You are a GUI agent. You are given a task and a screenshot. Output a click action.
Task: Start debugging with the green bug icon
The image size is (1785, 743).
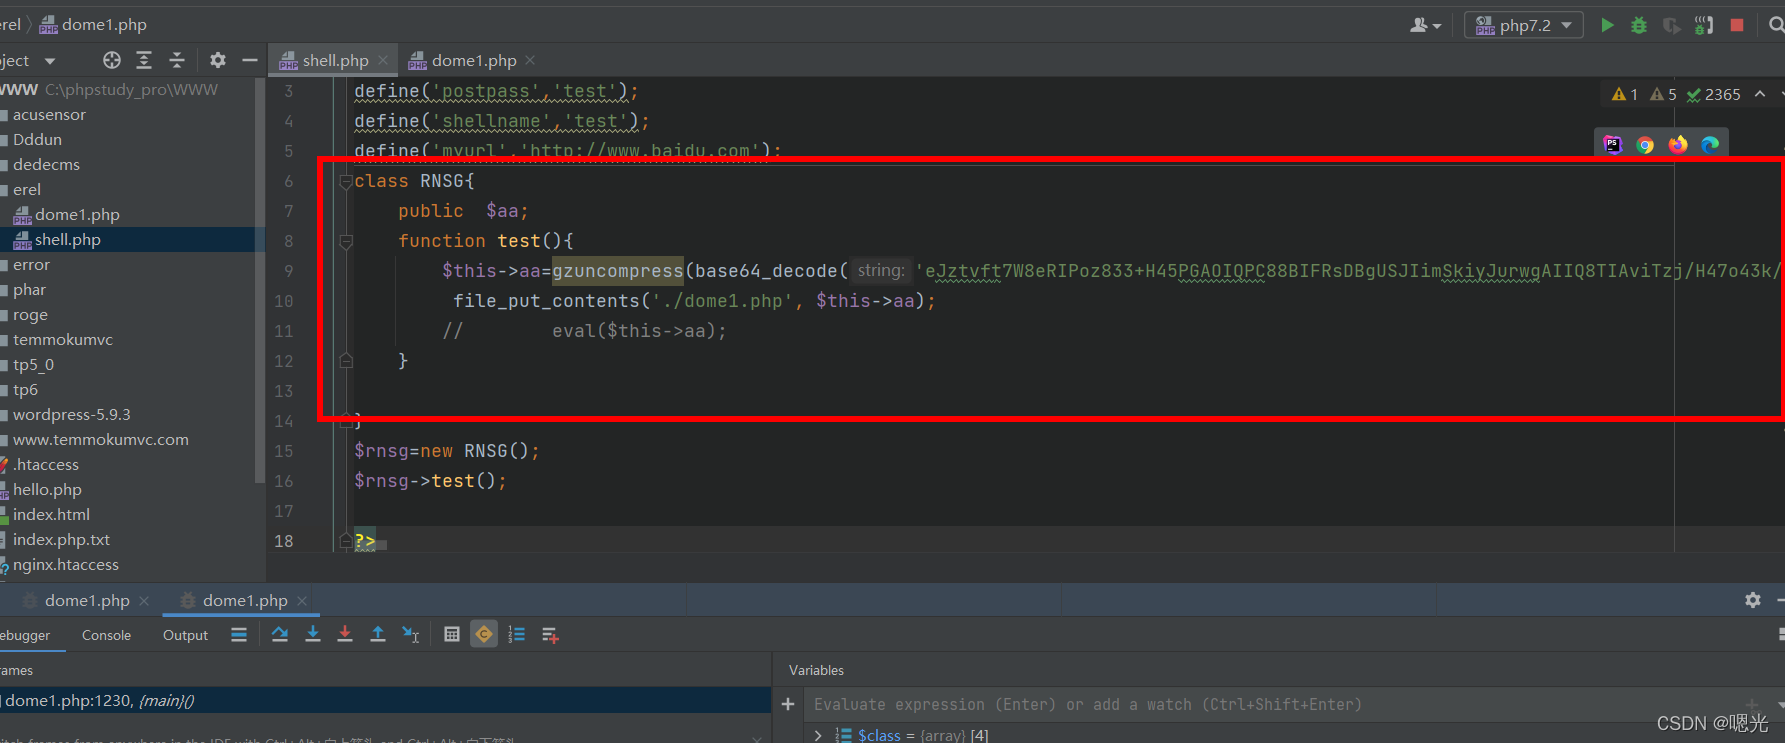1639,25
